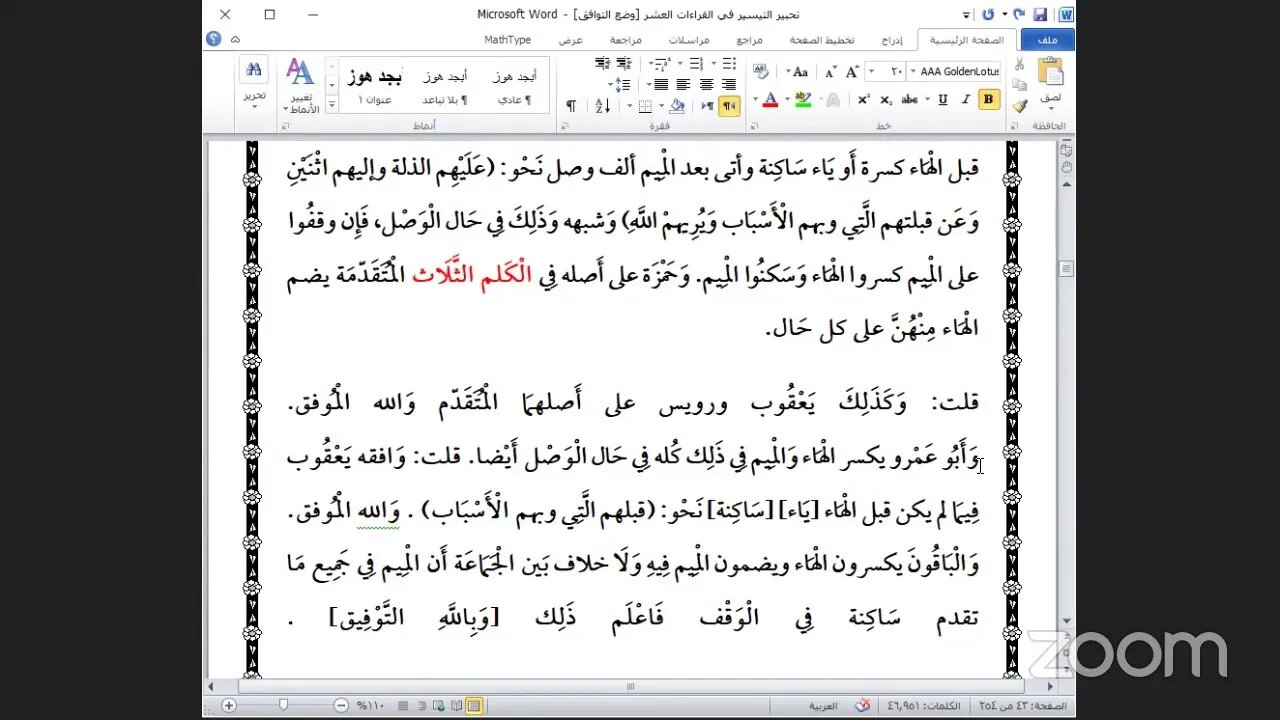Click bullets list icon

tap(729, 63)
